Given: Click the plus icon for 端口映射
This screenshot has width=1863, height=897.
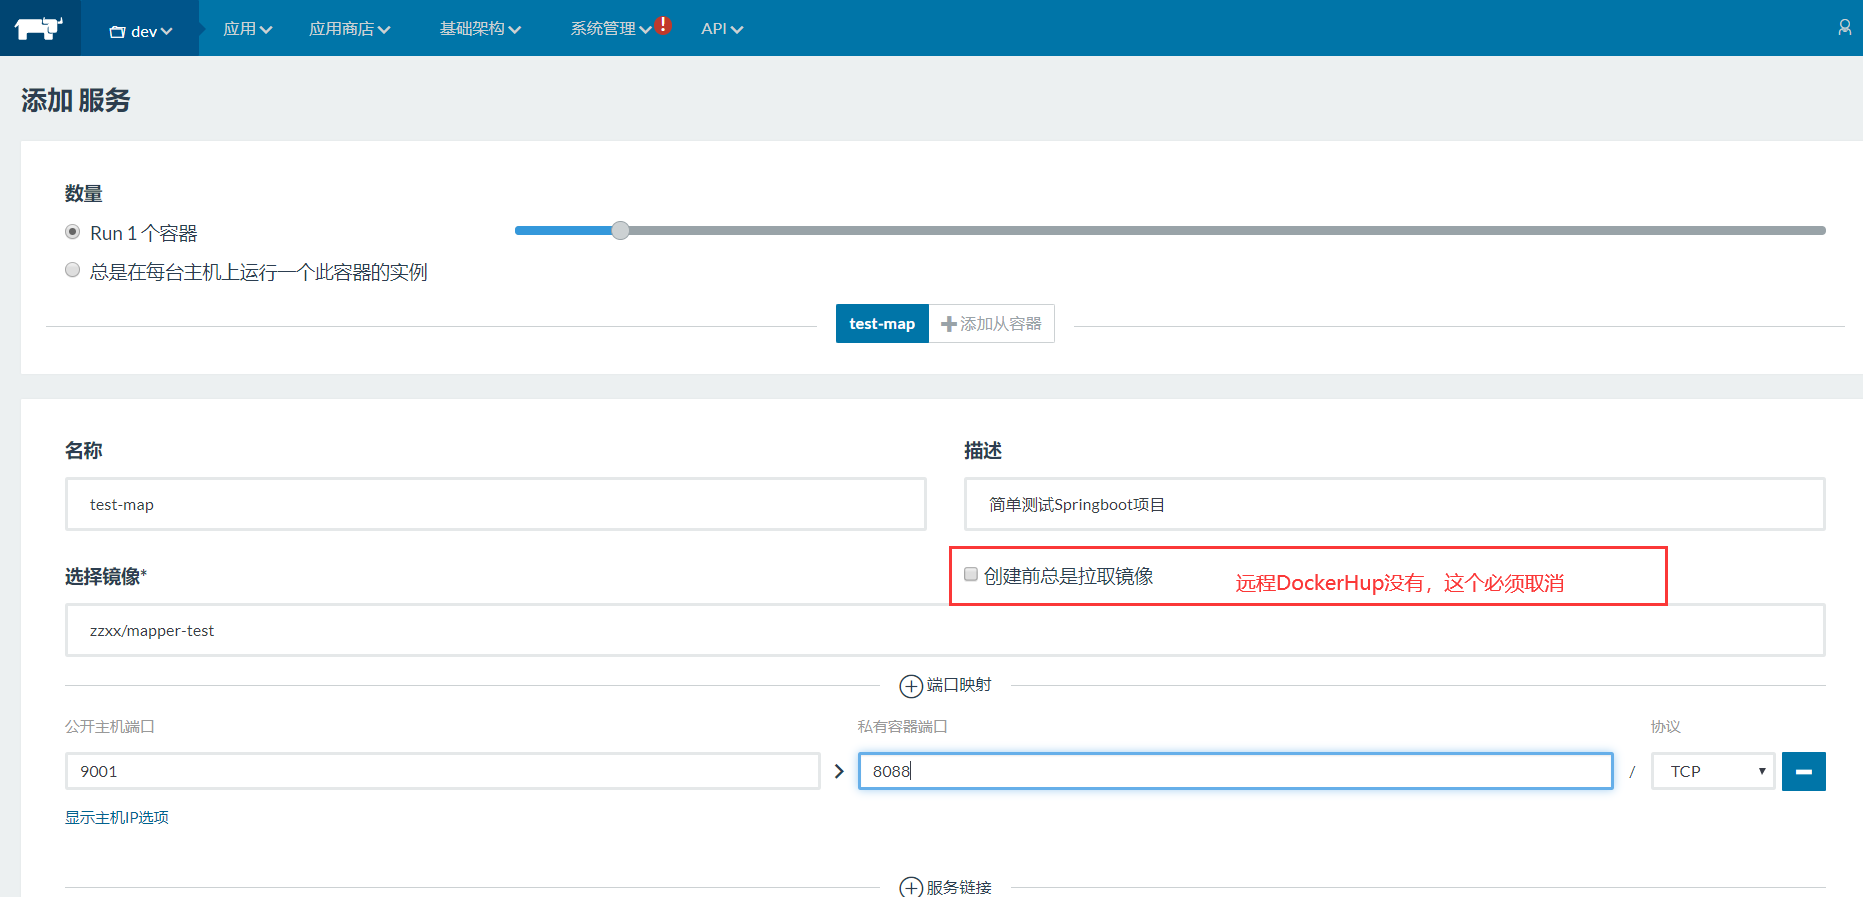Looking at the screenshot, I should coord(911,686).
